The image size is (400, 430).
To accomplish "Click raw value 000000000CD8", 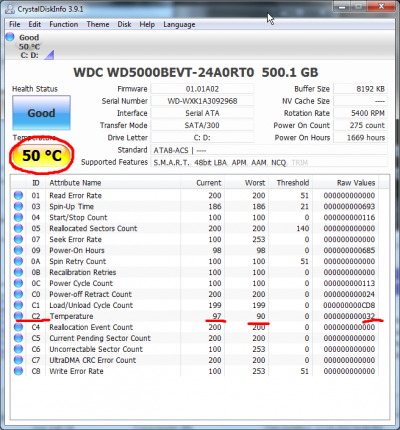I will (x=349, y=305).
